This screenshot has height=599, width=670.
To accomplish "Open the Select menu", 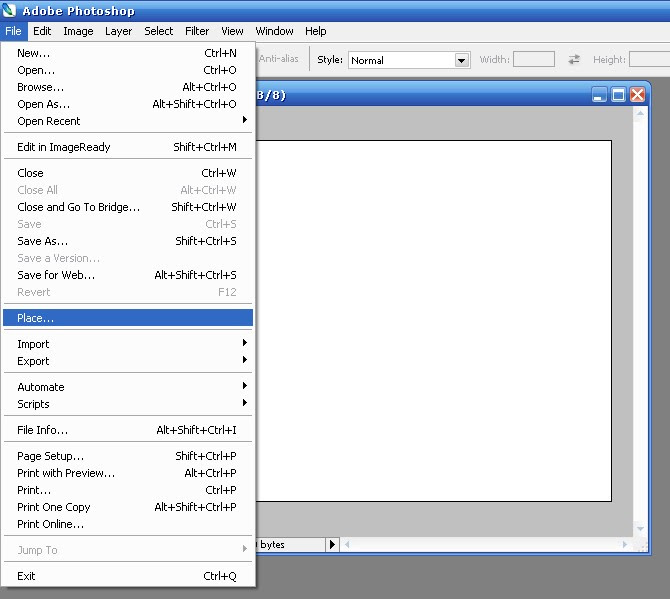I will click(159, 31).
